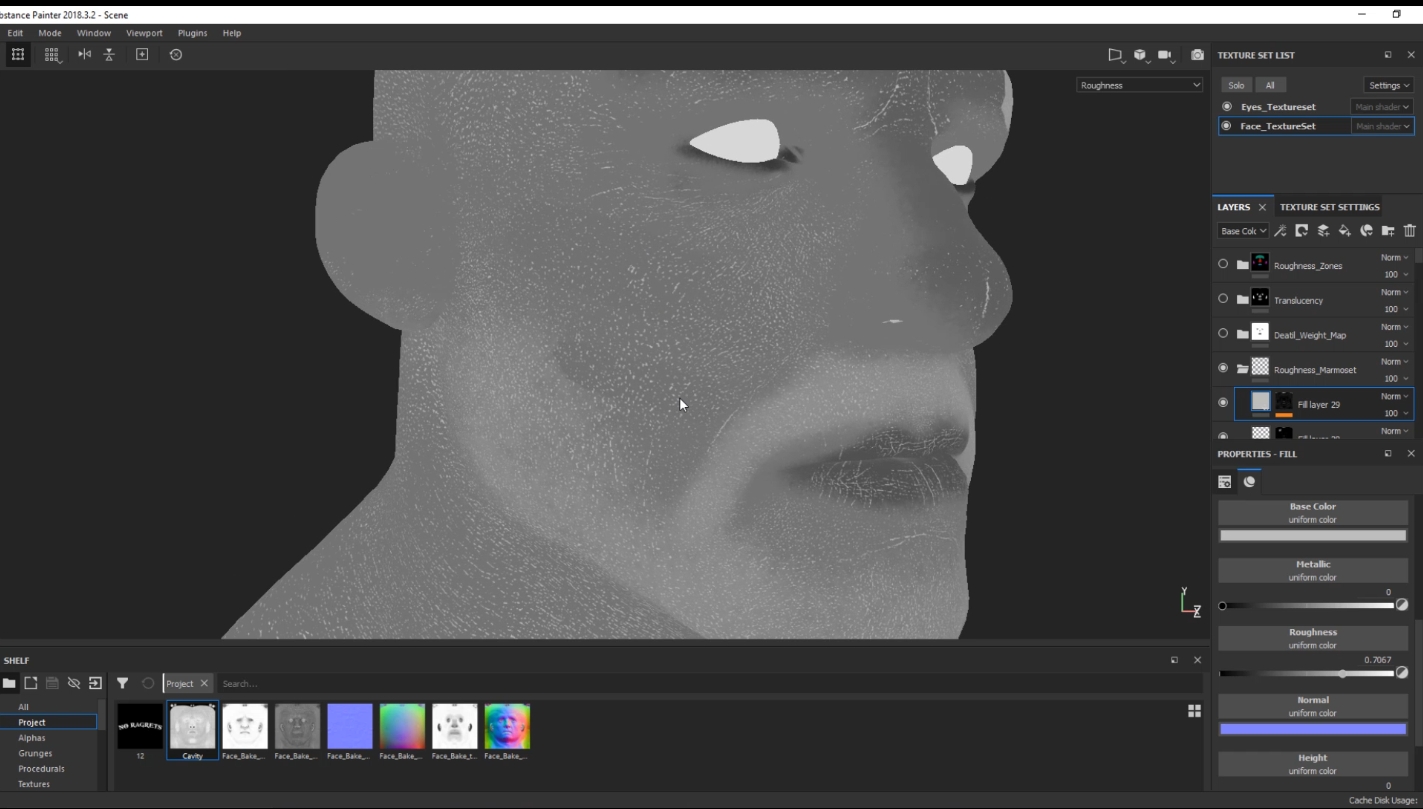The height and width of the screenshot is (809, 1423).
Task: Delete selected layer with trash icon
Action: coord(1410,231)
